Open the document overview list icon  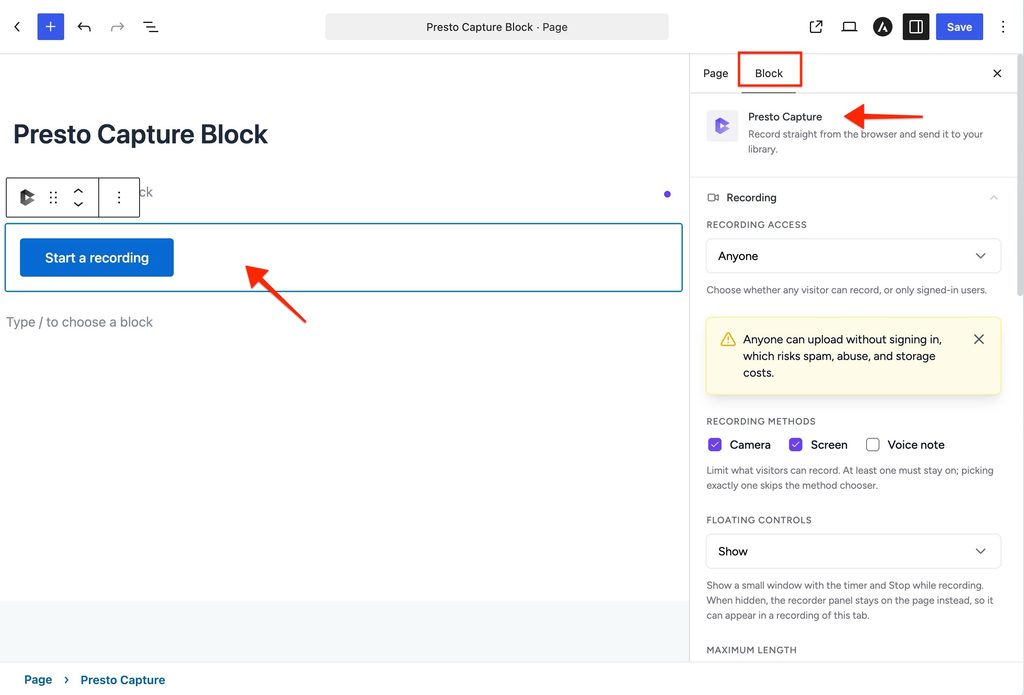tap(150, 27)
